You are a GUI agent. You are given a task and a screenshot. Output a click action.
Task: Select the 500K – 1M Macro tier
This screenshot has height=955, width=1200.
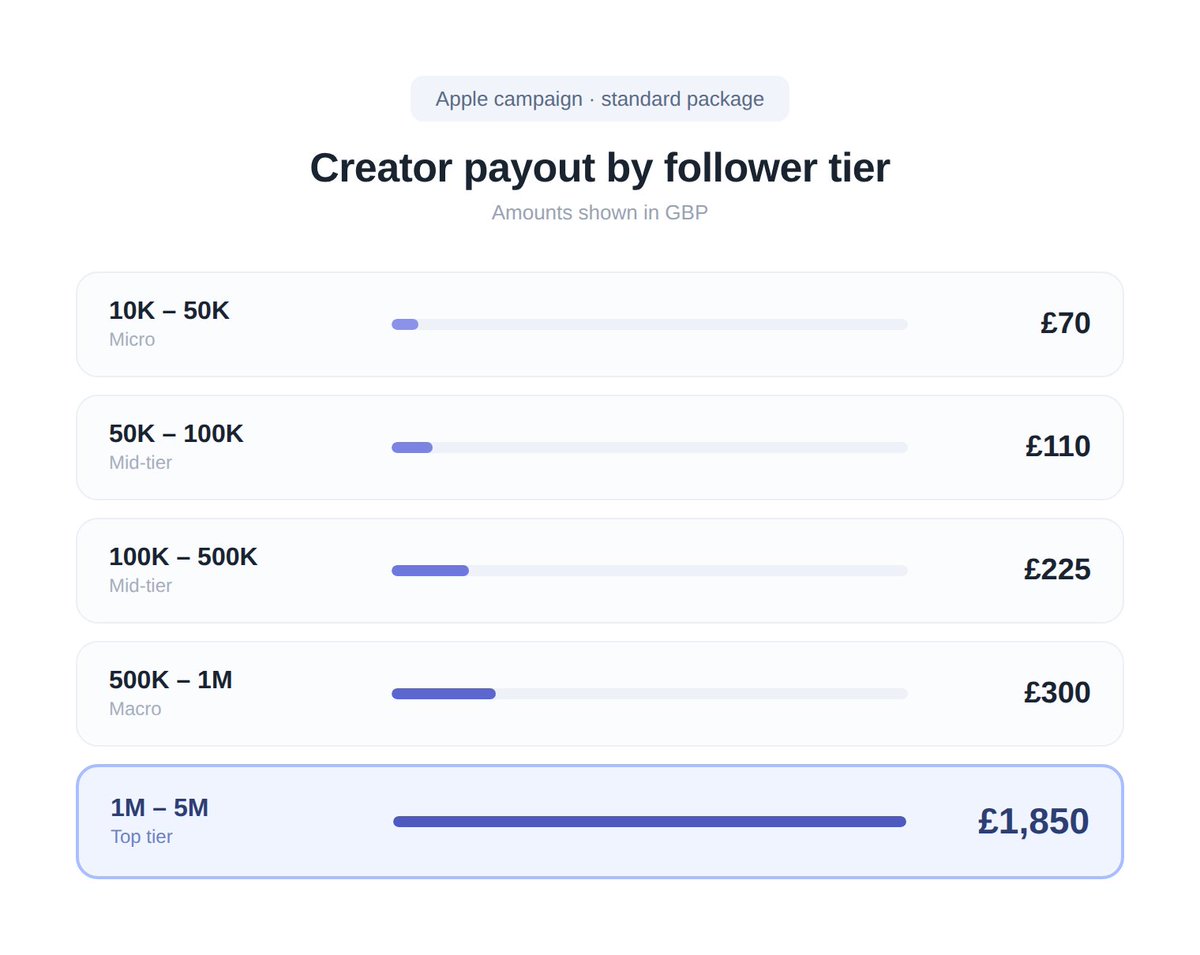(600, 693)
